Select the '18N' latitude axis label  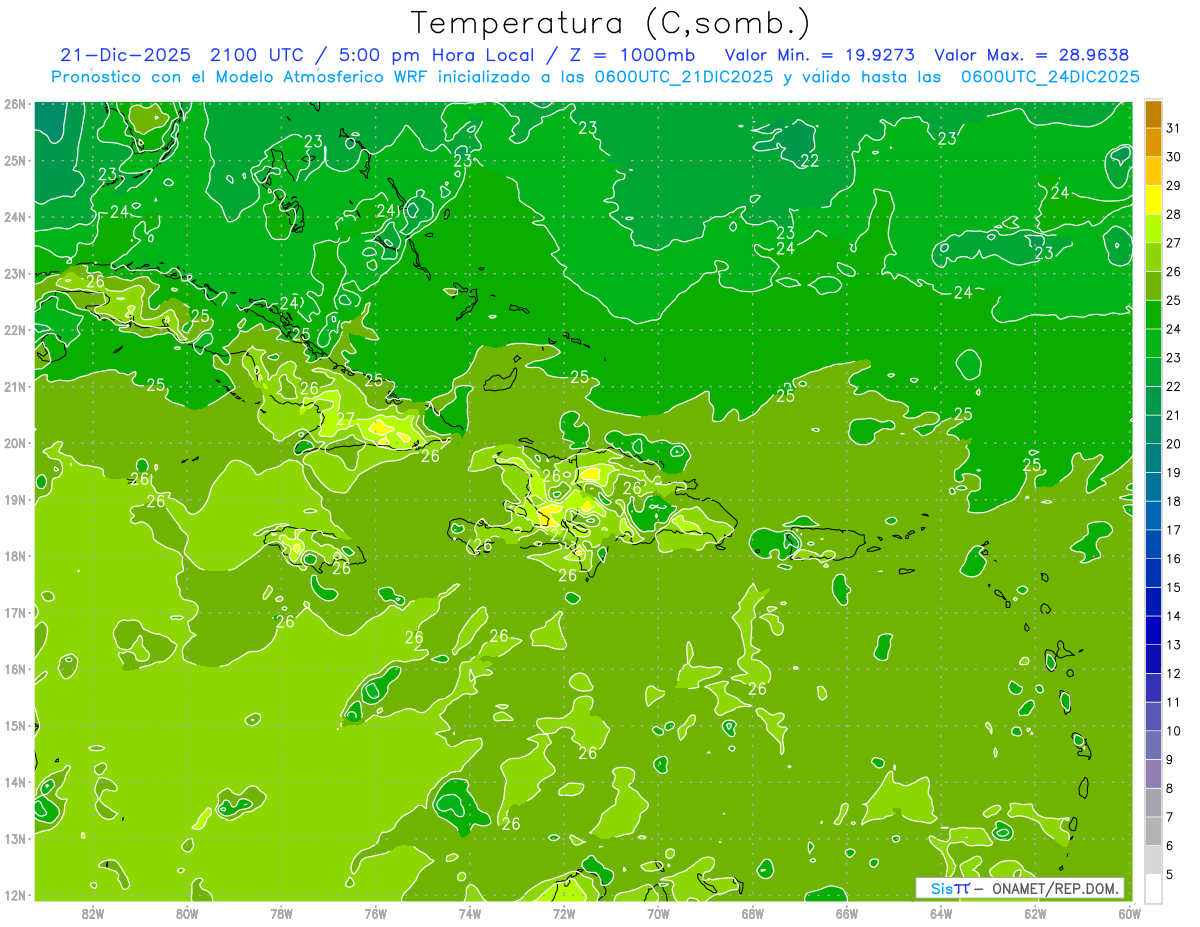tap(14, 555)
